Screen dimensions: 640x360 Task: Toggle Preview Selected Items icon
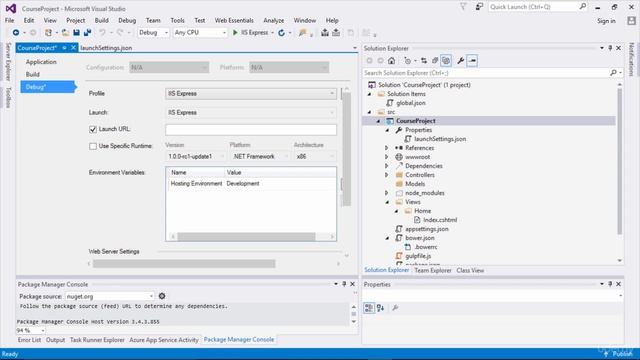click(x=472, y=61)
